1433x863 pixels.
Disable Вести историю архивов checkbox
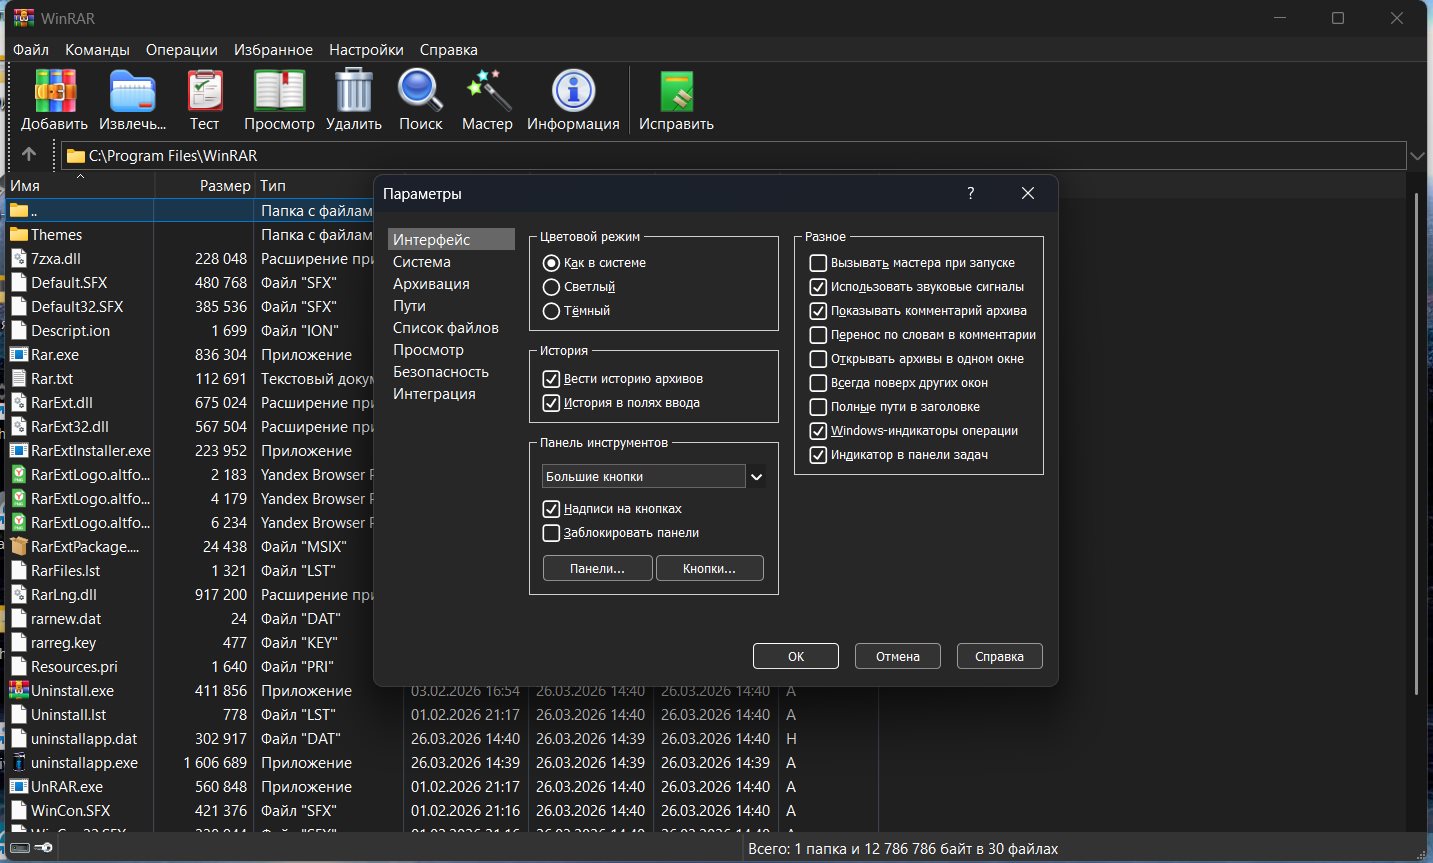pyautogui.click(x=551, y=379)
